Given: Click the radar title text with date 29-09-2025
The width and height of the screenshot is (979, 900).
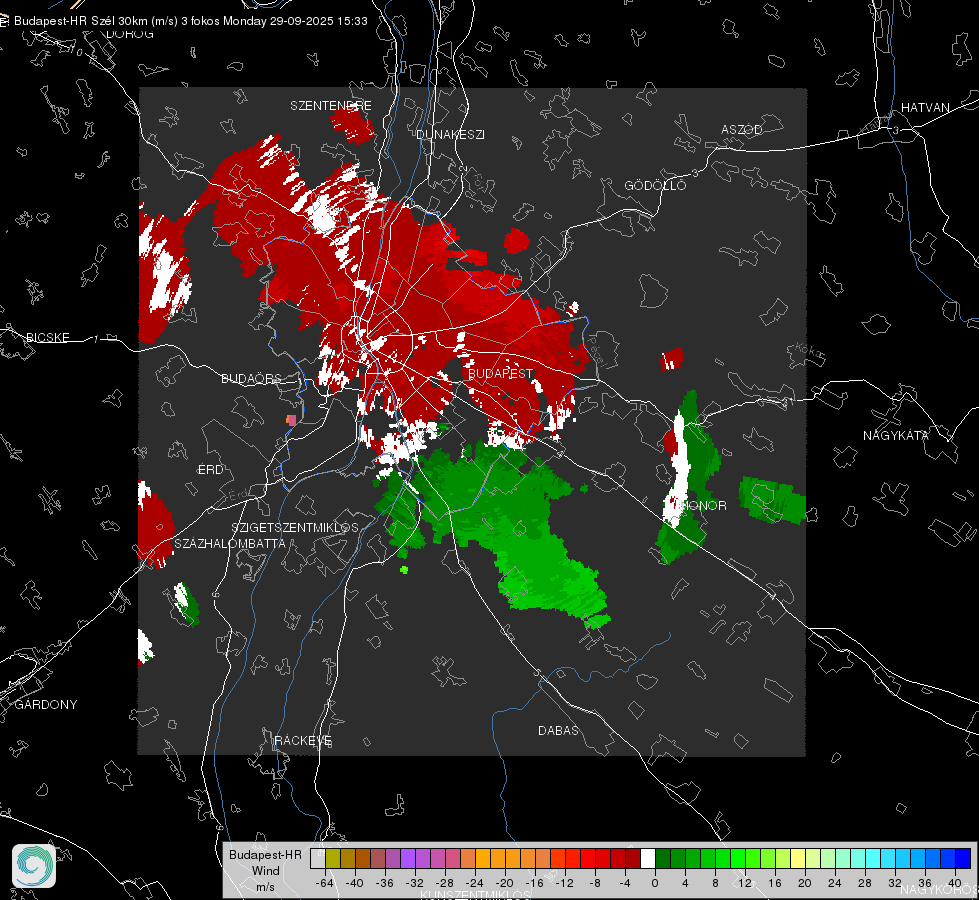Looking at the screenshot, I should tap(190, 21).
